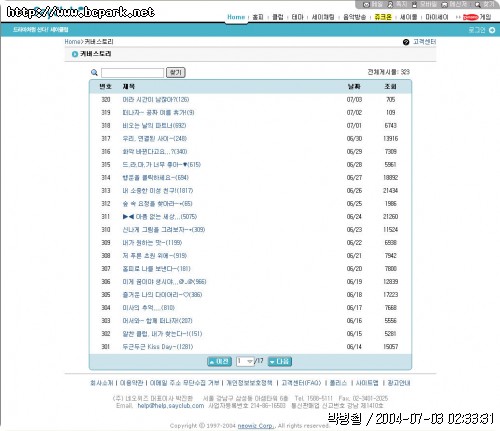Screen dimensions: 500x431
Task: Open post number 308 title link
Action: pyautogui.click(x=154, y=256)
